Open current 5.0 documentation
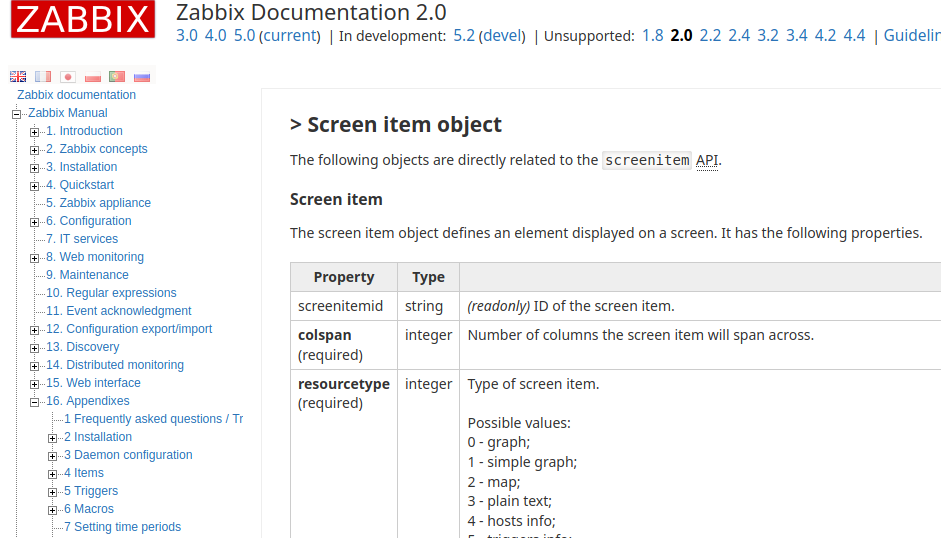941x538 pixels. tap(244, 35)
